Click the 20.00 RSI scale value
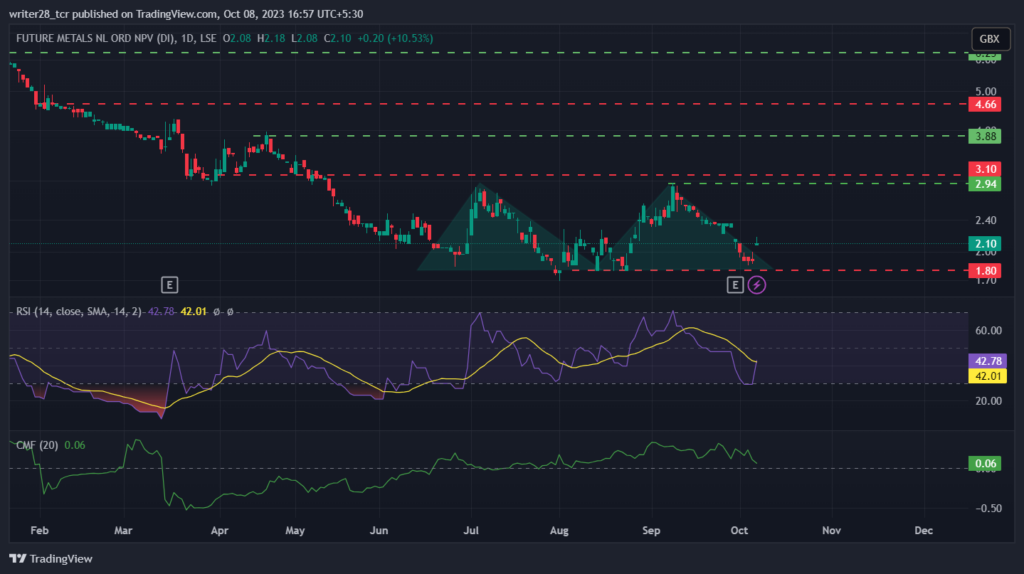 click(x=988, y=401)
